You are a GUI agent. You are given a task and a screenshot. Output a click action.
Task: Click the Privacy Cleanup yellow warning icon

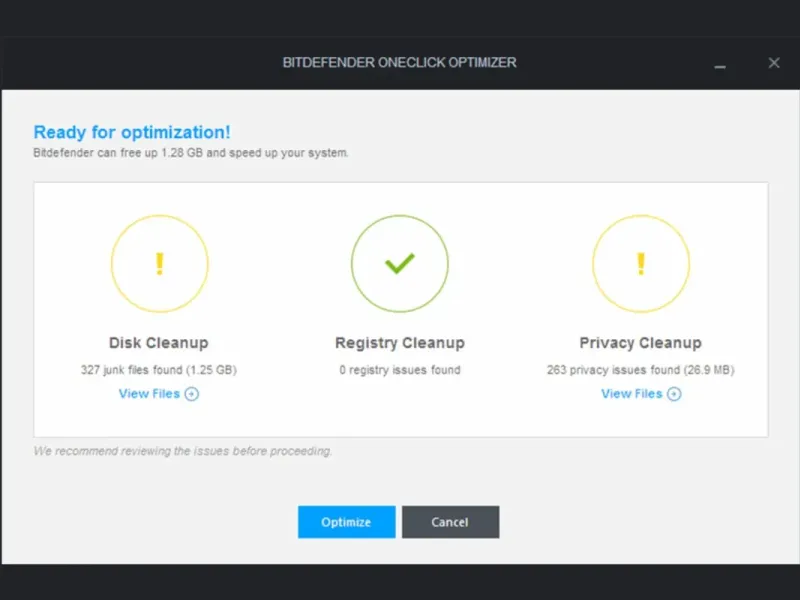[641, 264]
